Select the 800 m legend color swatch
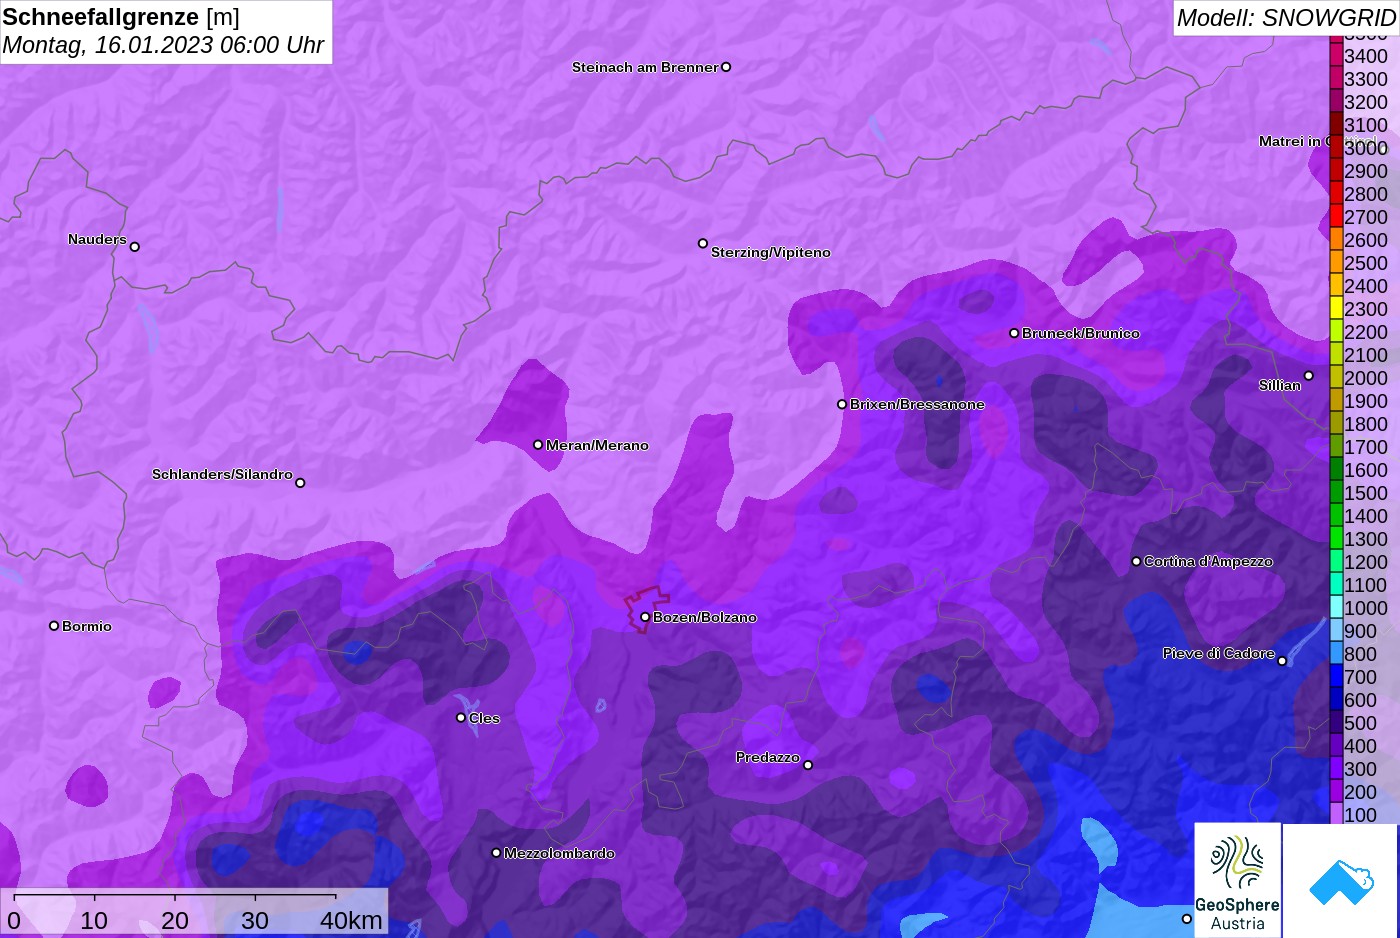 (1336, 654)
